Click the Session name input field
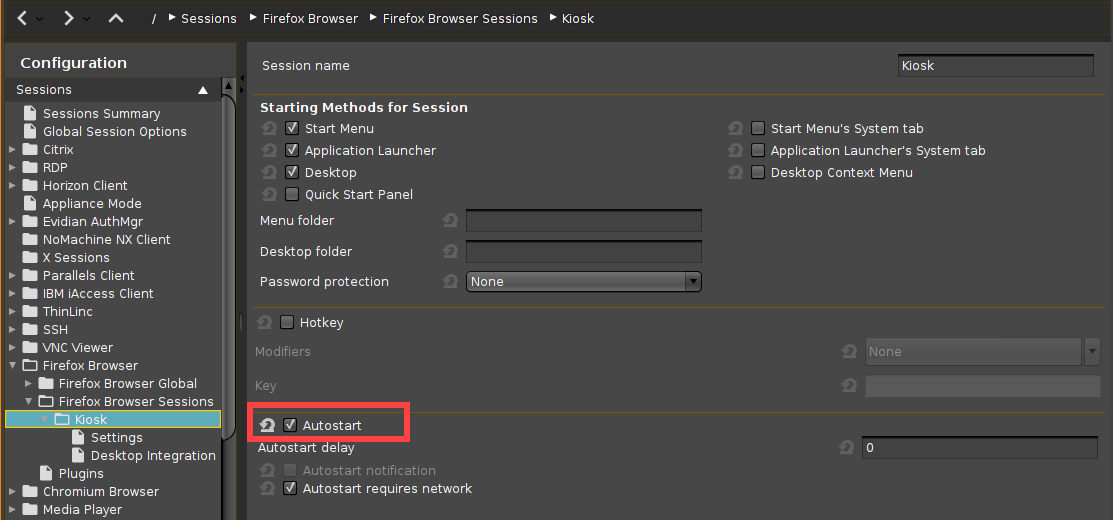1113x520 pixels. (995, 66)
